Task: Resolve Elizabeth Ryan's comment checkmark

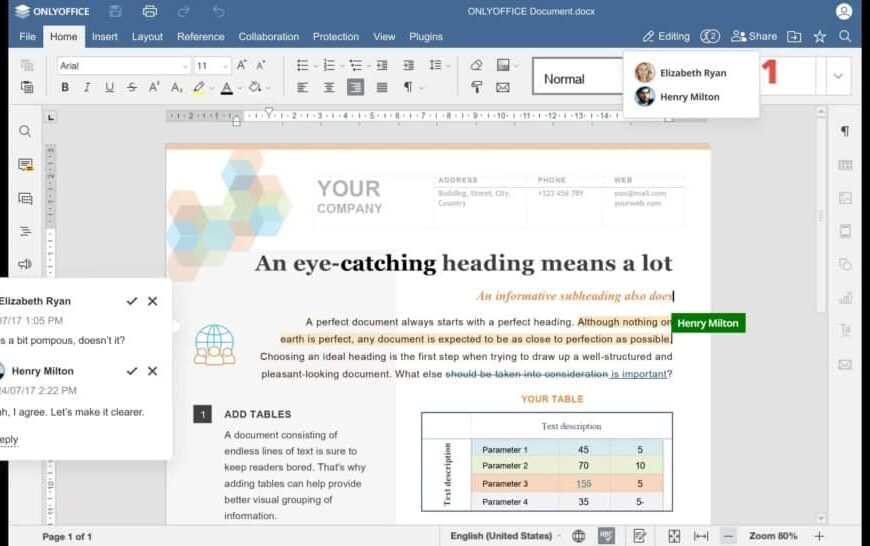Action: point(131,301)
